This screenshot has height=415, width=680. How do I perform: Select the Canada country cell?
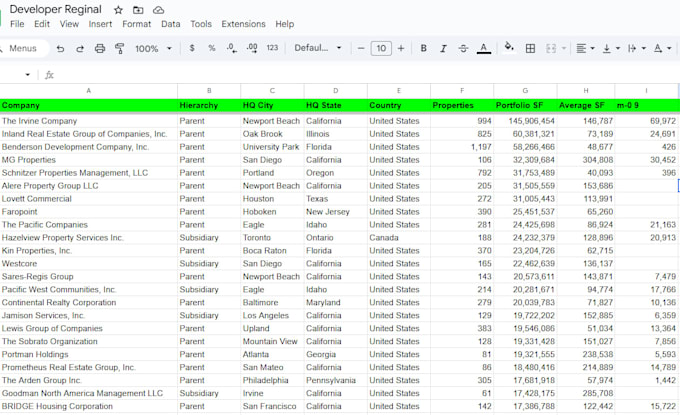(399, 238)
